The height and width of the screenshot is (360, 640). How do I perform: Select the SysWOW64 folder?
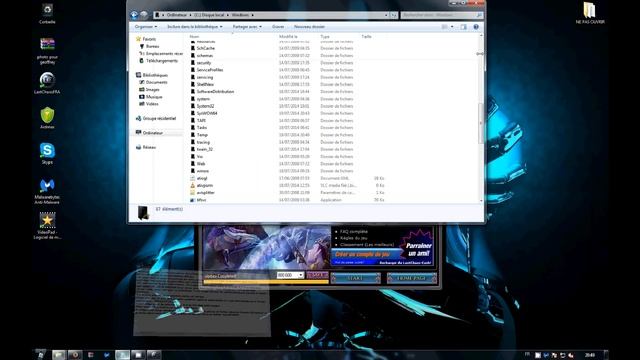tap(207, 113)
